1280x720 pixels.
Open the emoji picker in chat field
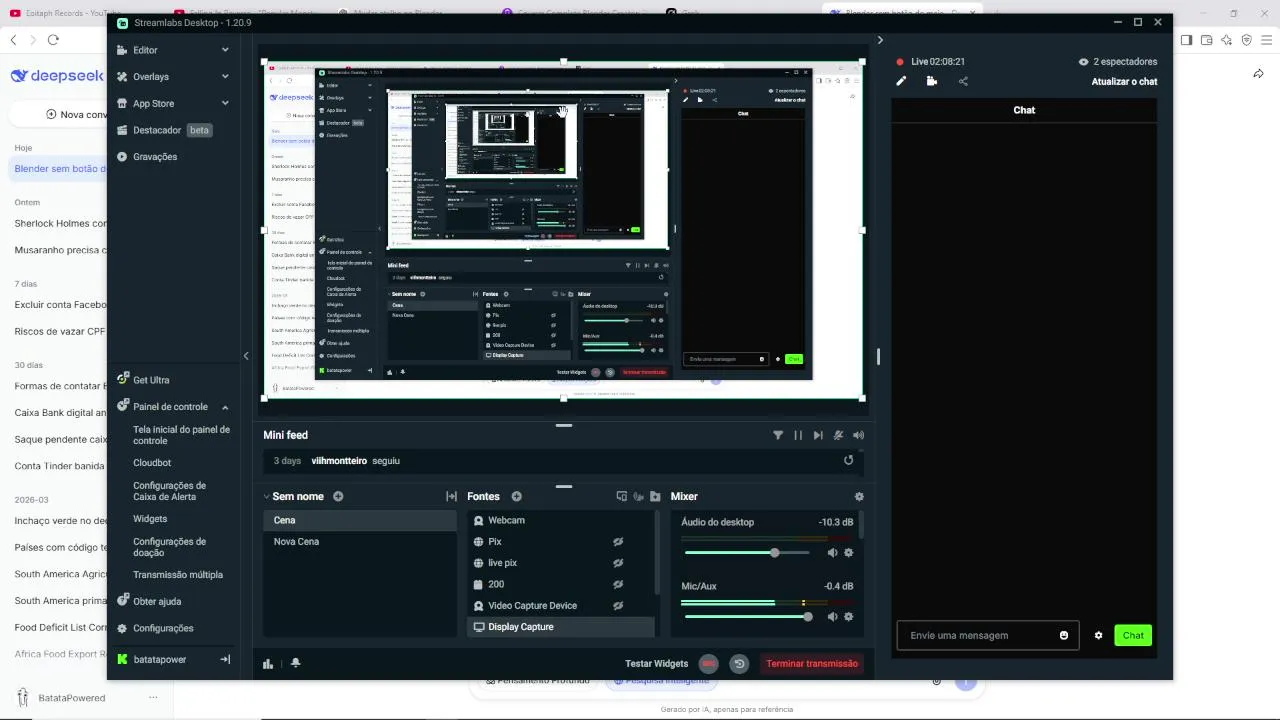click(x=1064, y=635)
